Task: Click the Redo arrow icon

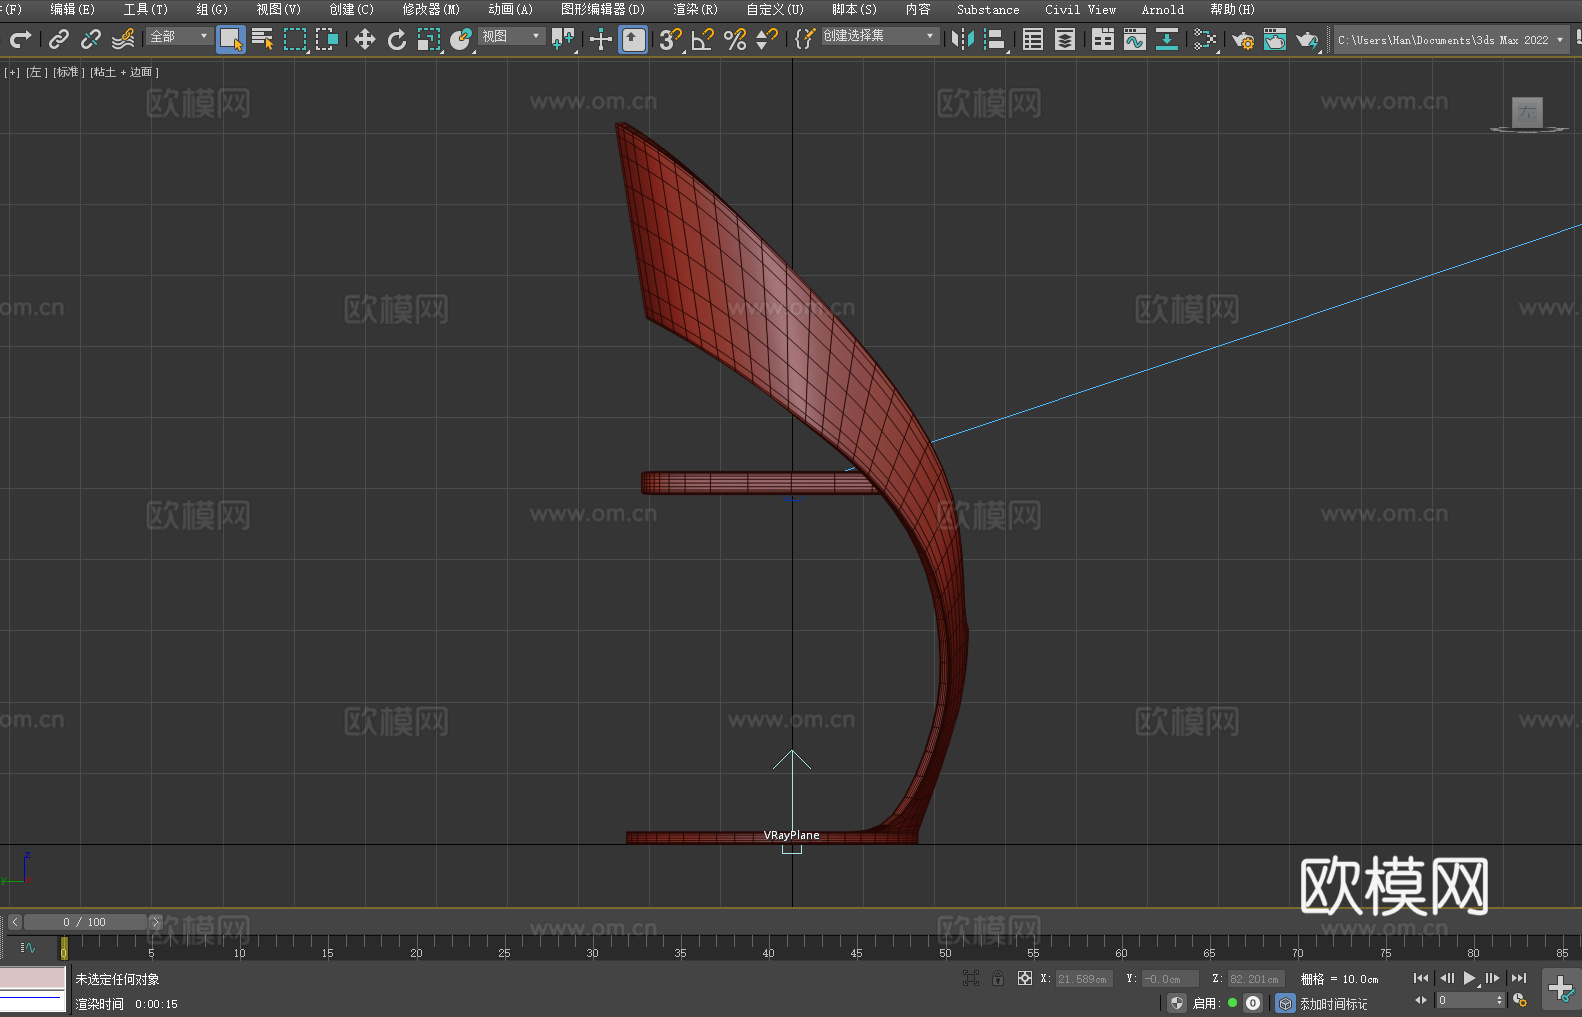Action: [x=20, y=39]
